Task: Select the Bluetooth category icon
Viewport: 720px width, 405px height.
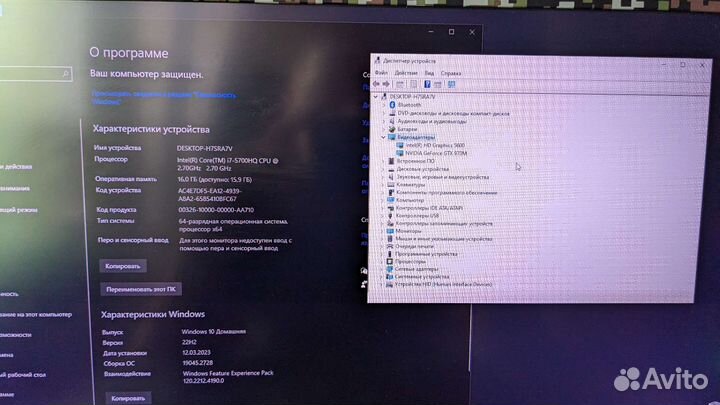Action: tap(392, 105)
